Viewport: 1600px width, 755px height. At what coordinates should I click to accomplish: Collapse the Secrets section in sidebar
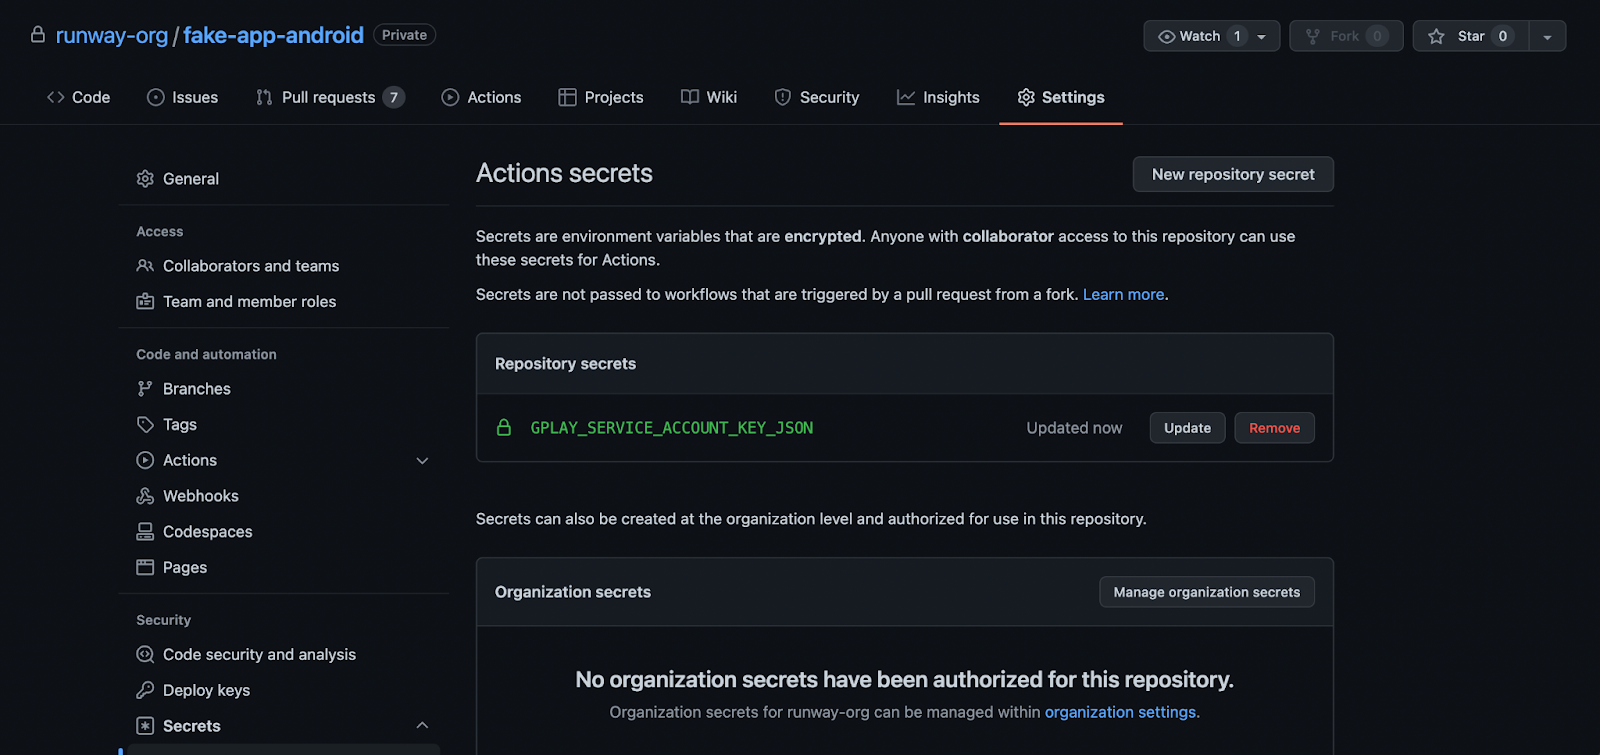[x=422, y=725]
